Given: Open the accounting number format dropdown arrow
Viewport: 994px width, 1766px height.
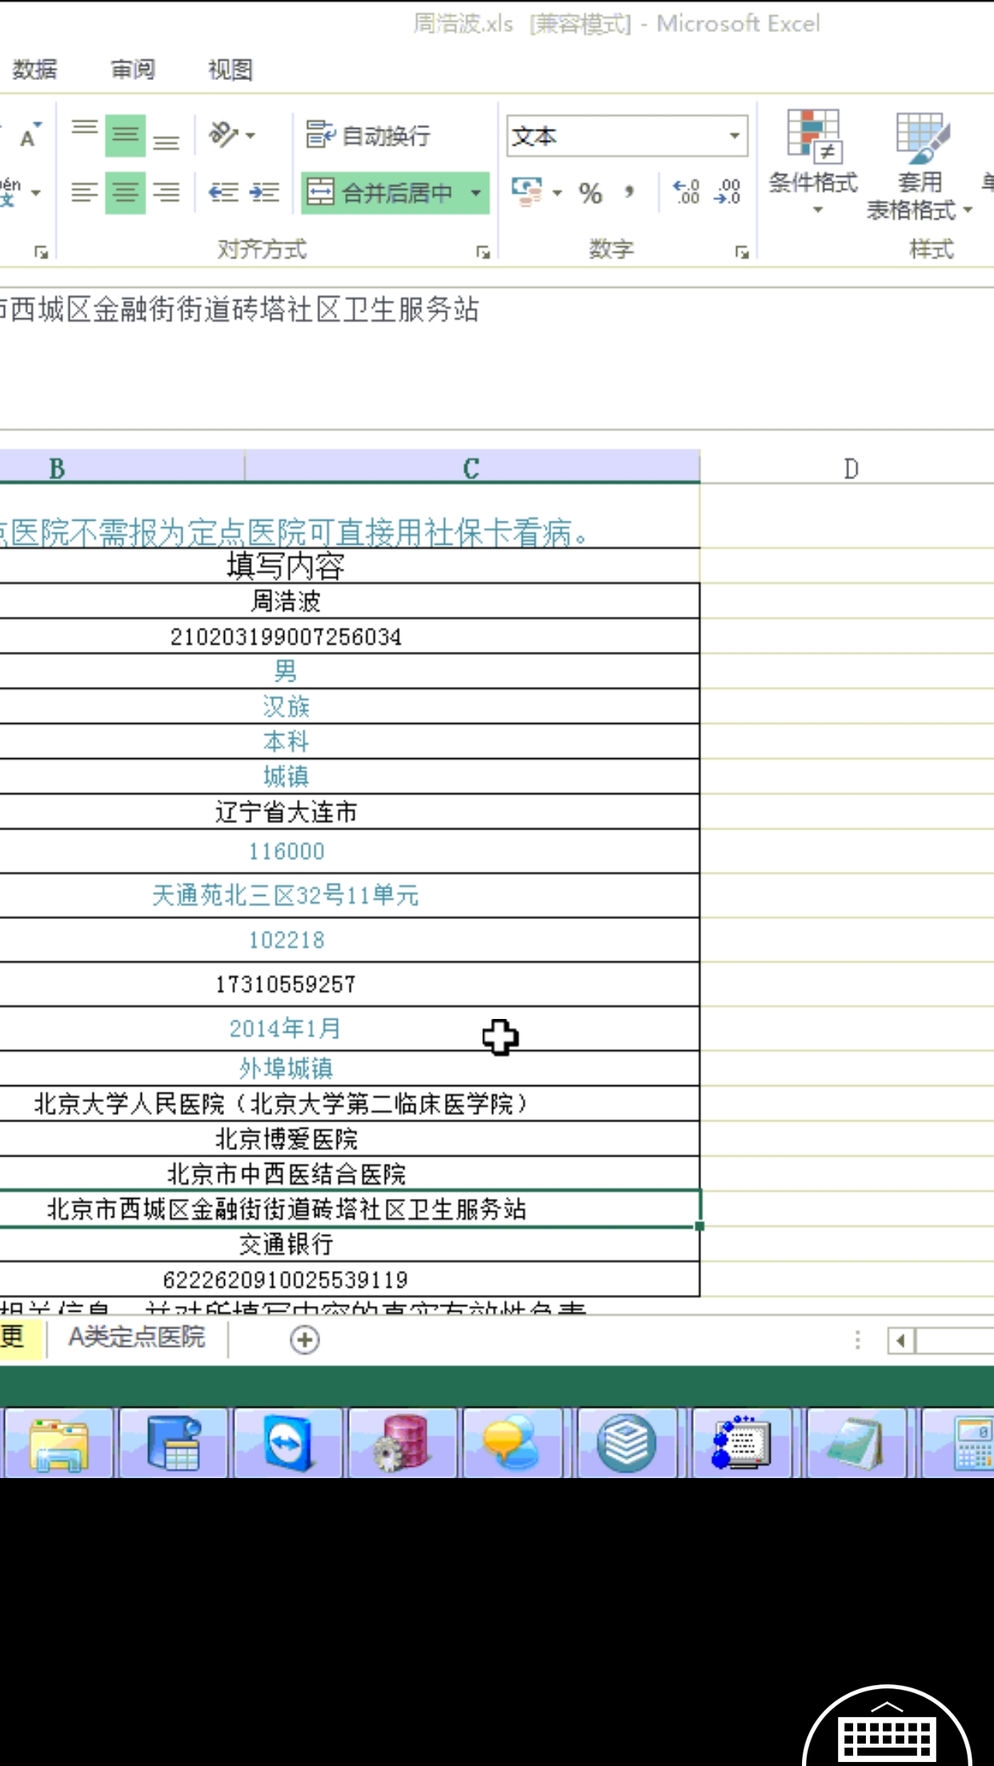Looking at the screenshot, I should pyautogui.click(x=557, y=193).
